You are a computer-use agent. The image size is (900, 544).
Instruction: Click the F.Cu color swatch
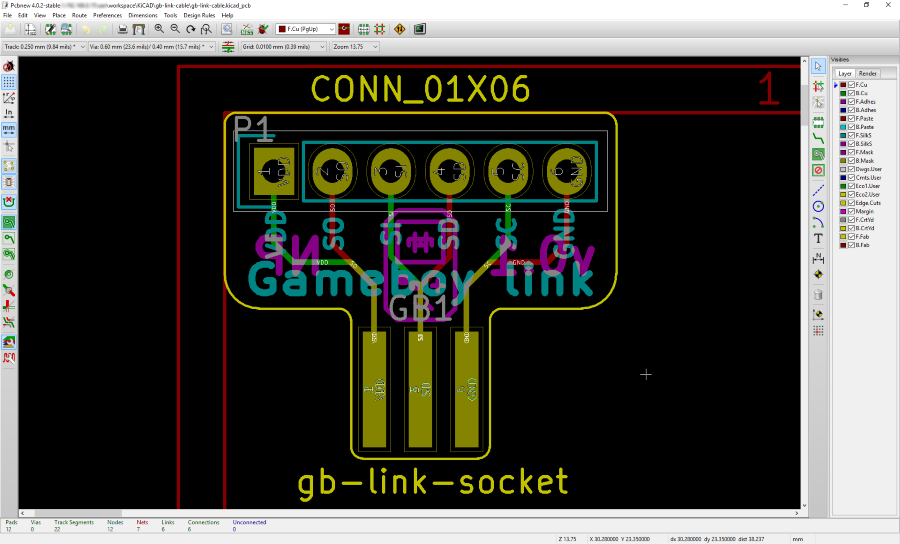tap(843, 85)
